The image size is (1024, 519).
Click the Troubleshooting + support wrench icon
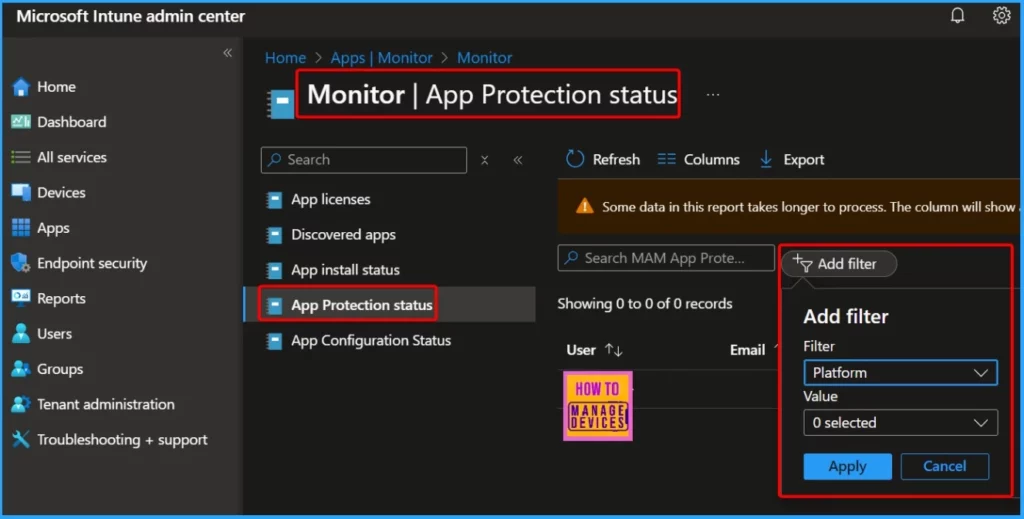[x=21, y=439]
